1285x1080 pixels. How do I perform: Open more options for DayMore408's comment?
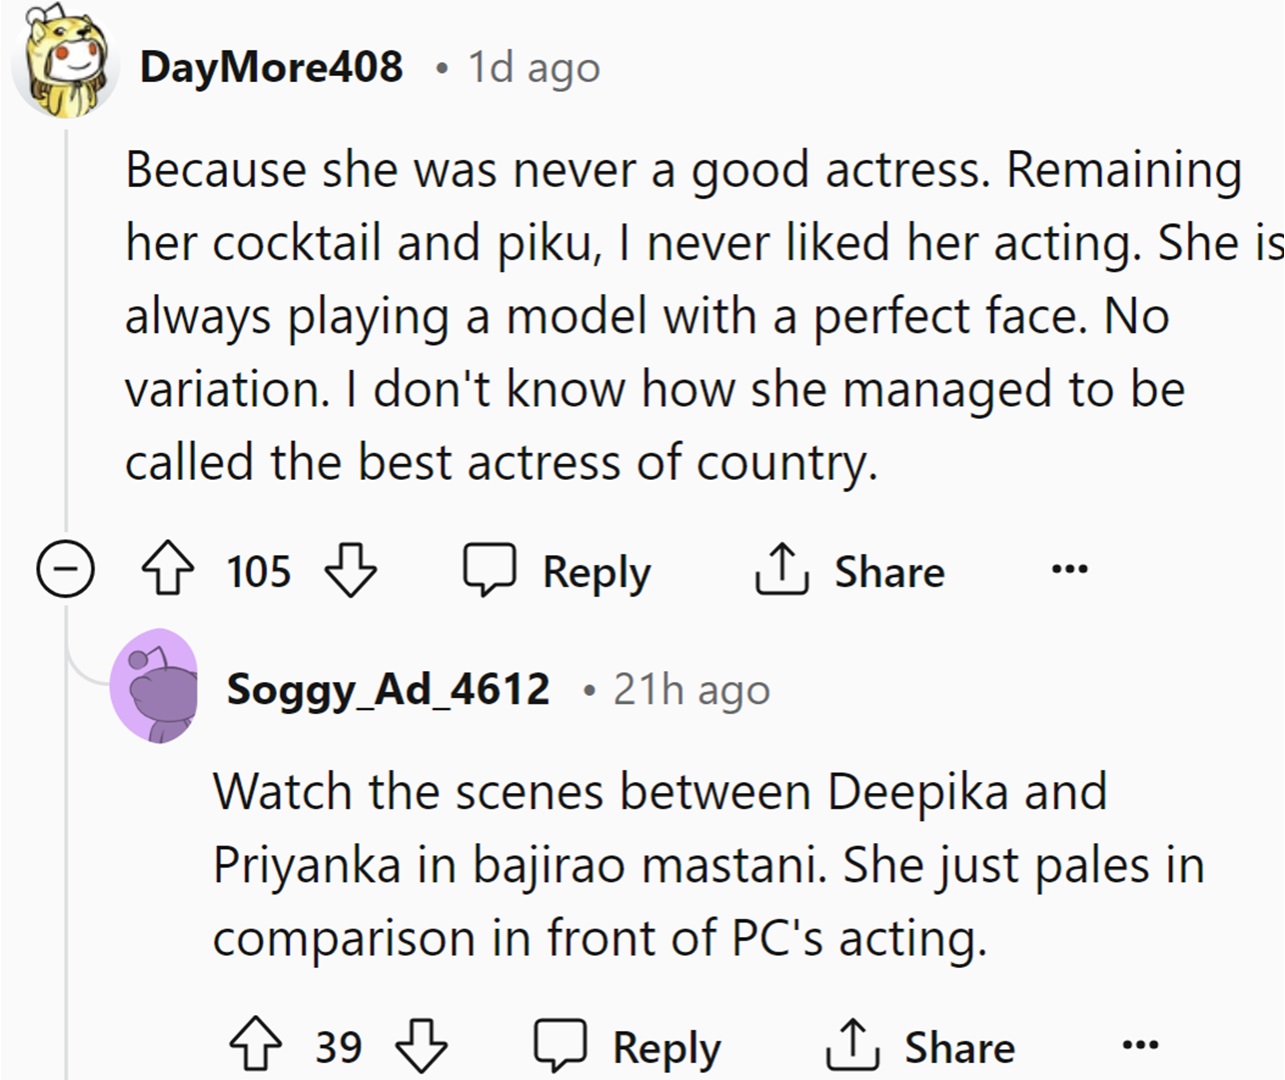coord(1069,570)
